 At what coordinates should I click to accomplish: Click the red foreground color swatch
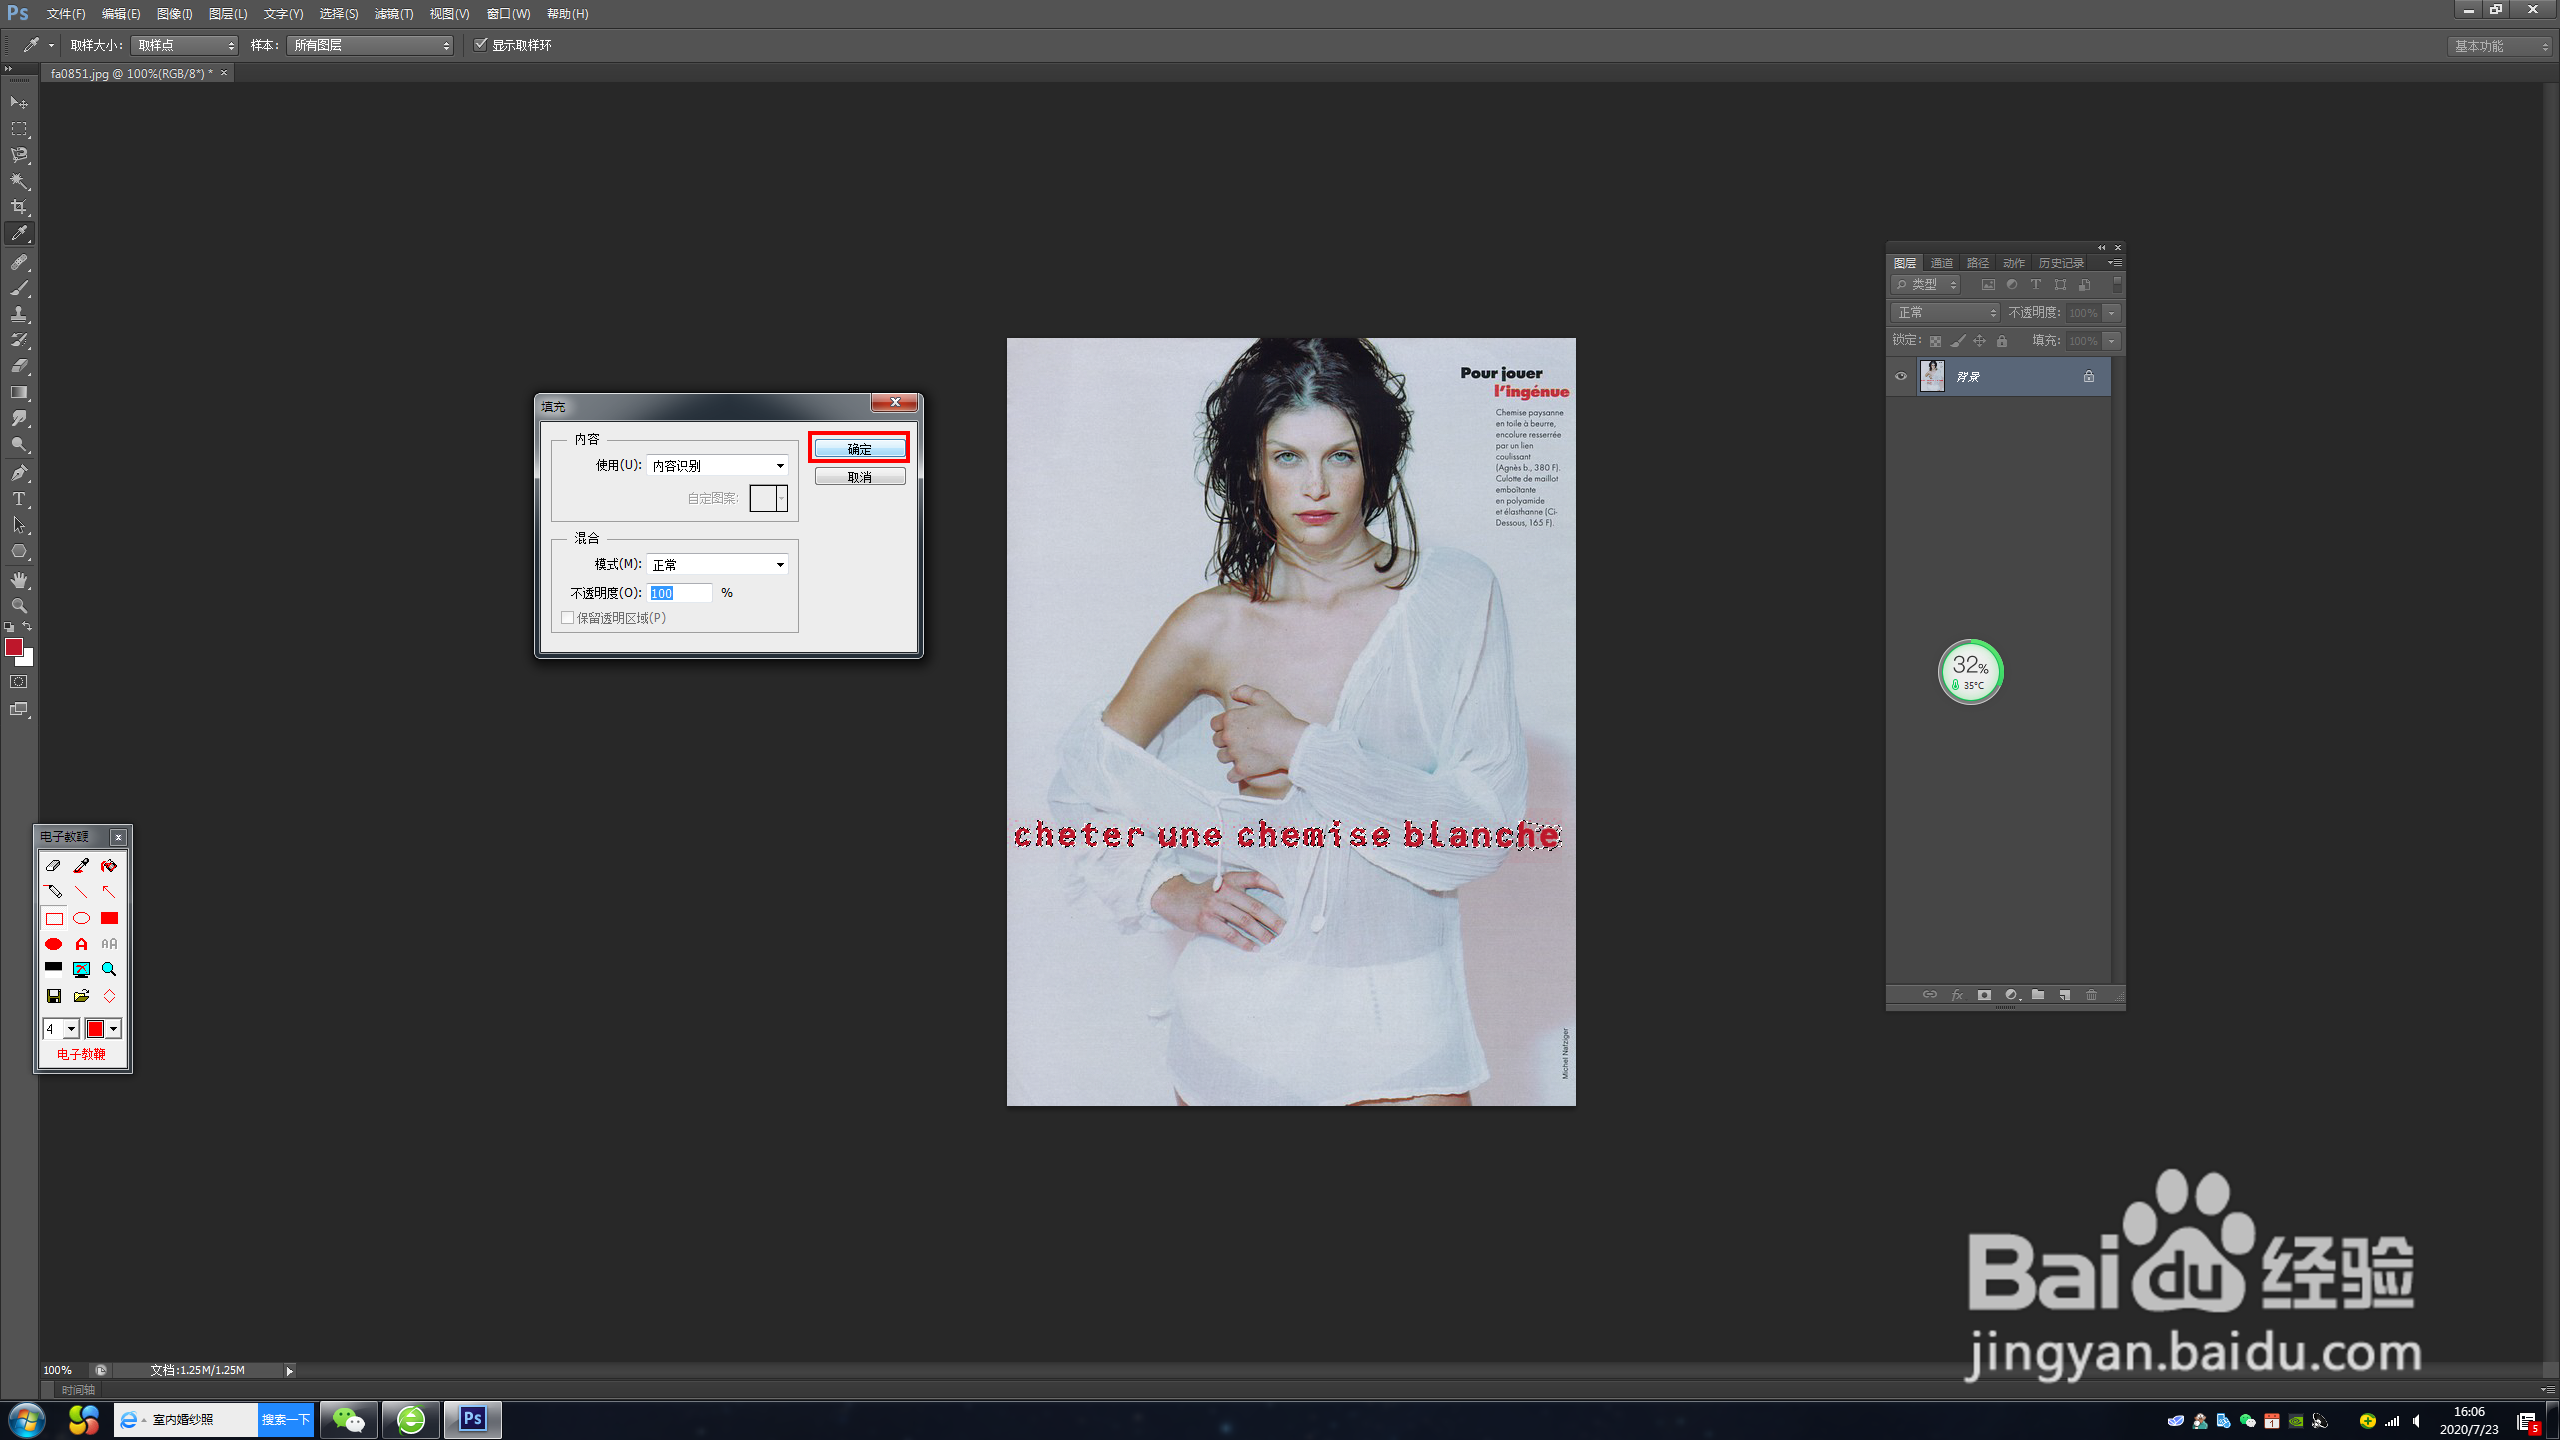pyautogui.click(x=14, y=647)
